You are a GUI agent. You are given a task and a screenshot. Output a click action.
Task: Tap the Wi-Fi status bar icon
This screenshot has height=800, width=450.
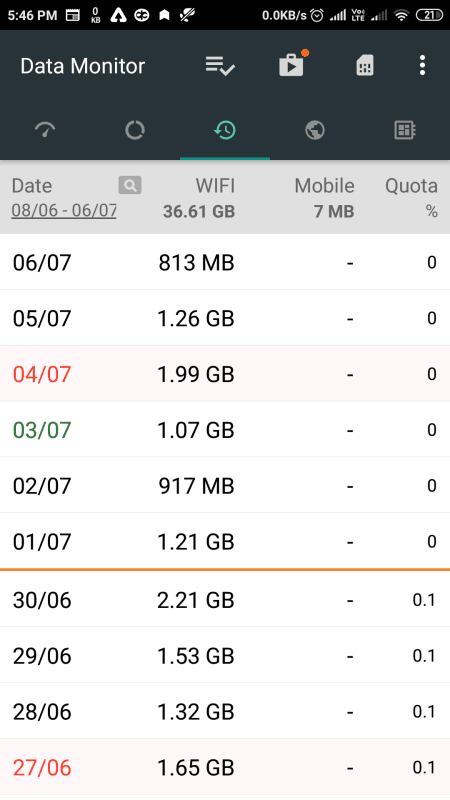click(x=402, y=16)
